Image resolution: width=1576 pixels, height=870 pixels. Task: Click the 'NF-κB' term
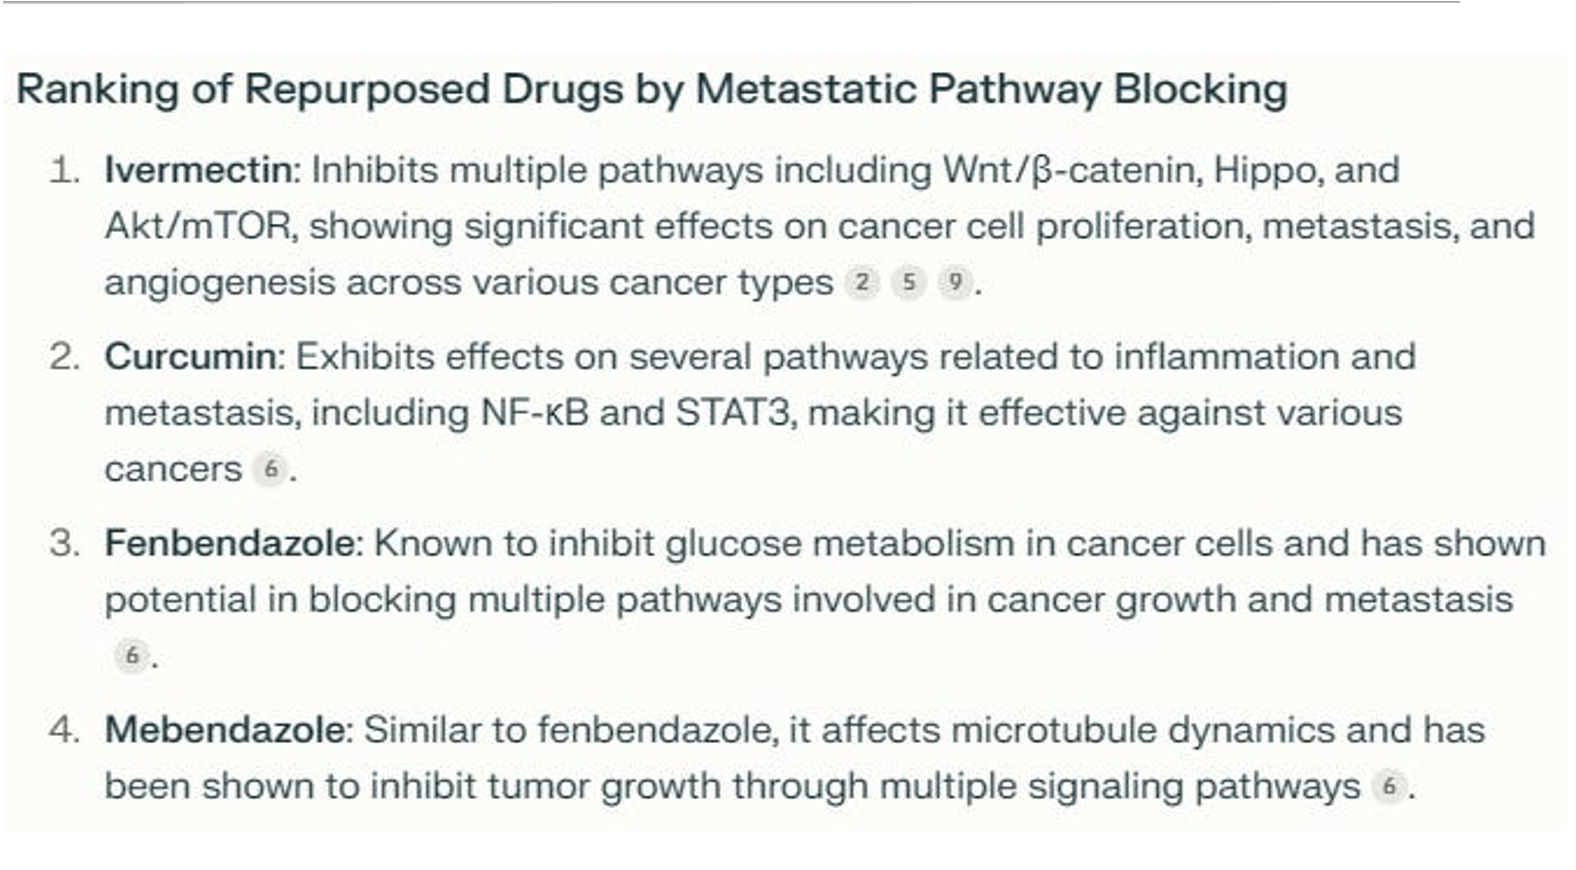pos(534,413)
